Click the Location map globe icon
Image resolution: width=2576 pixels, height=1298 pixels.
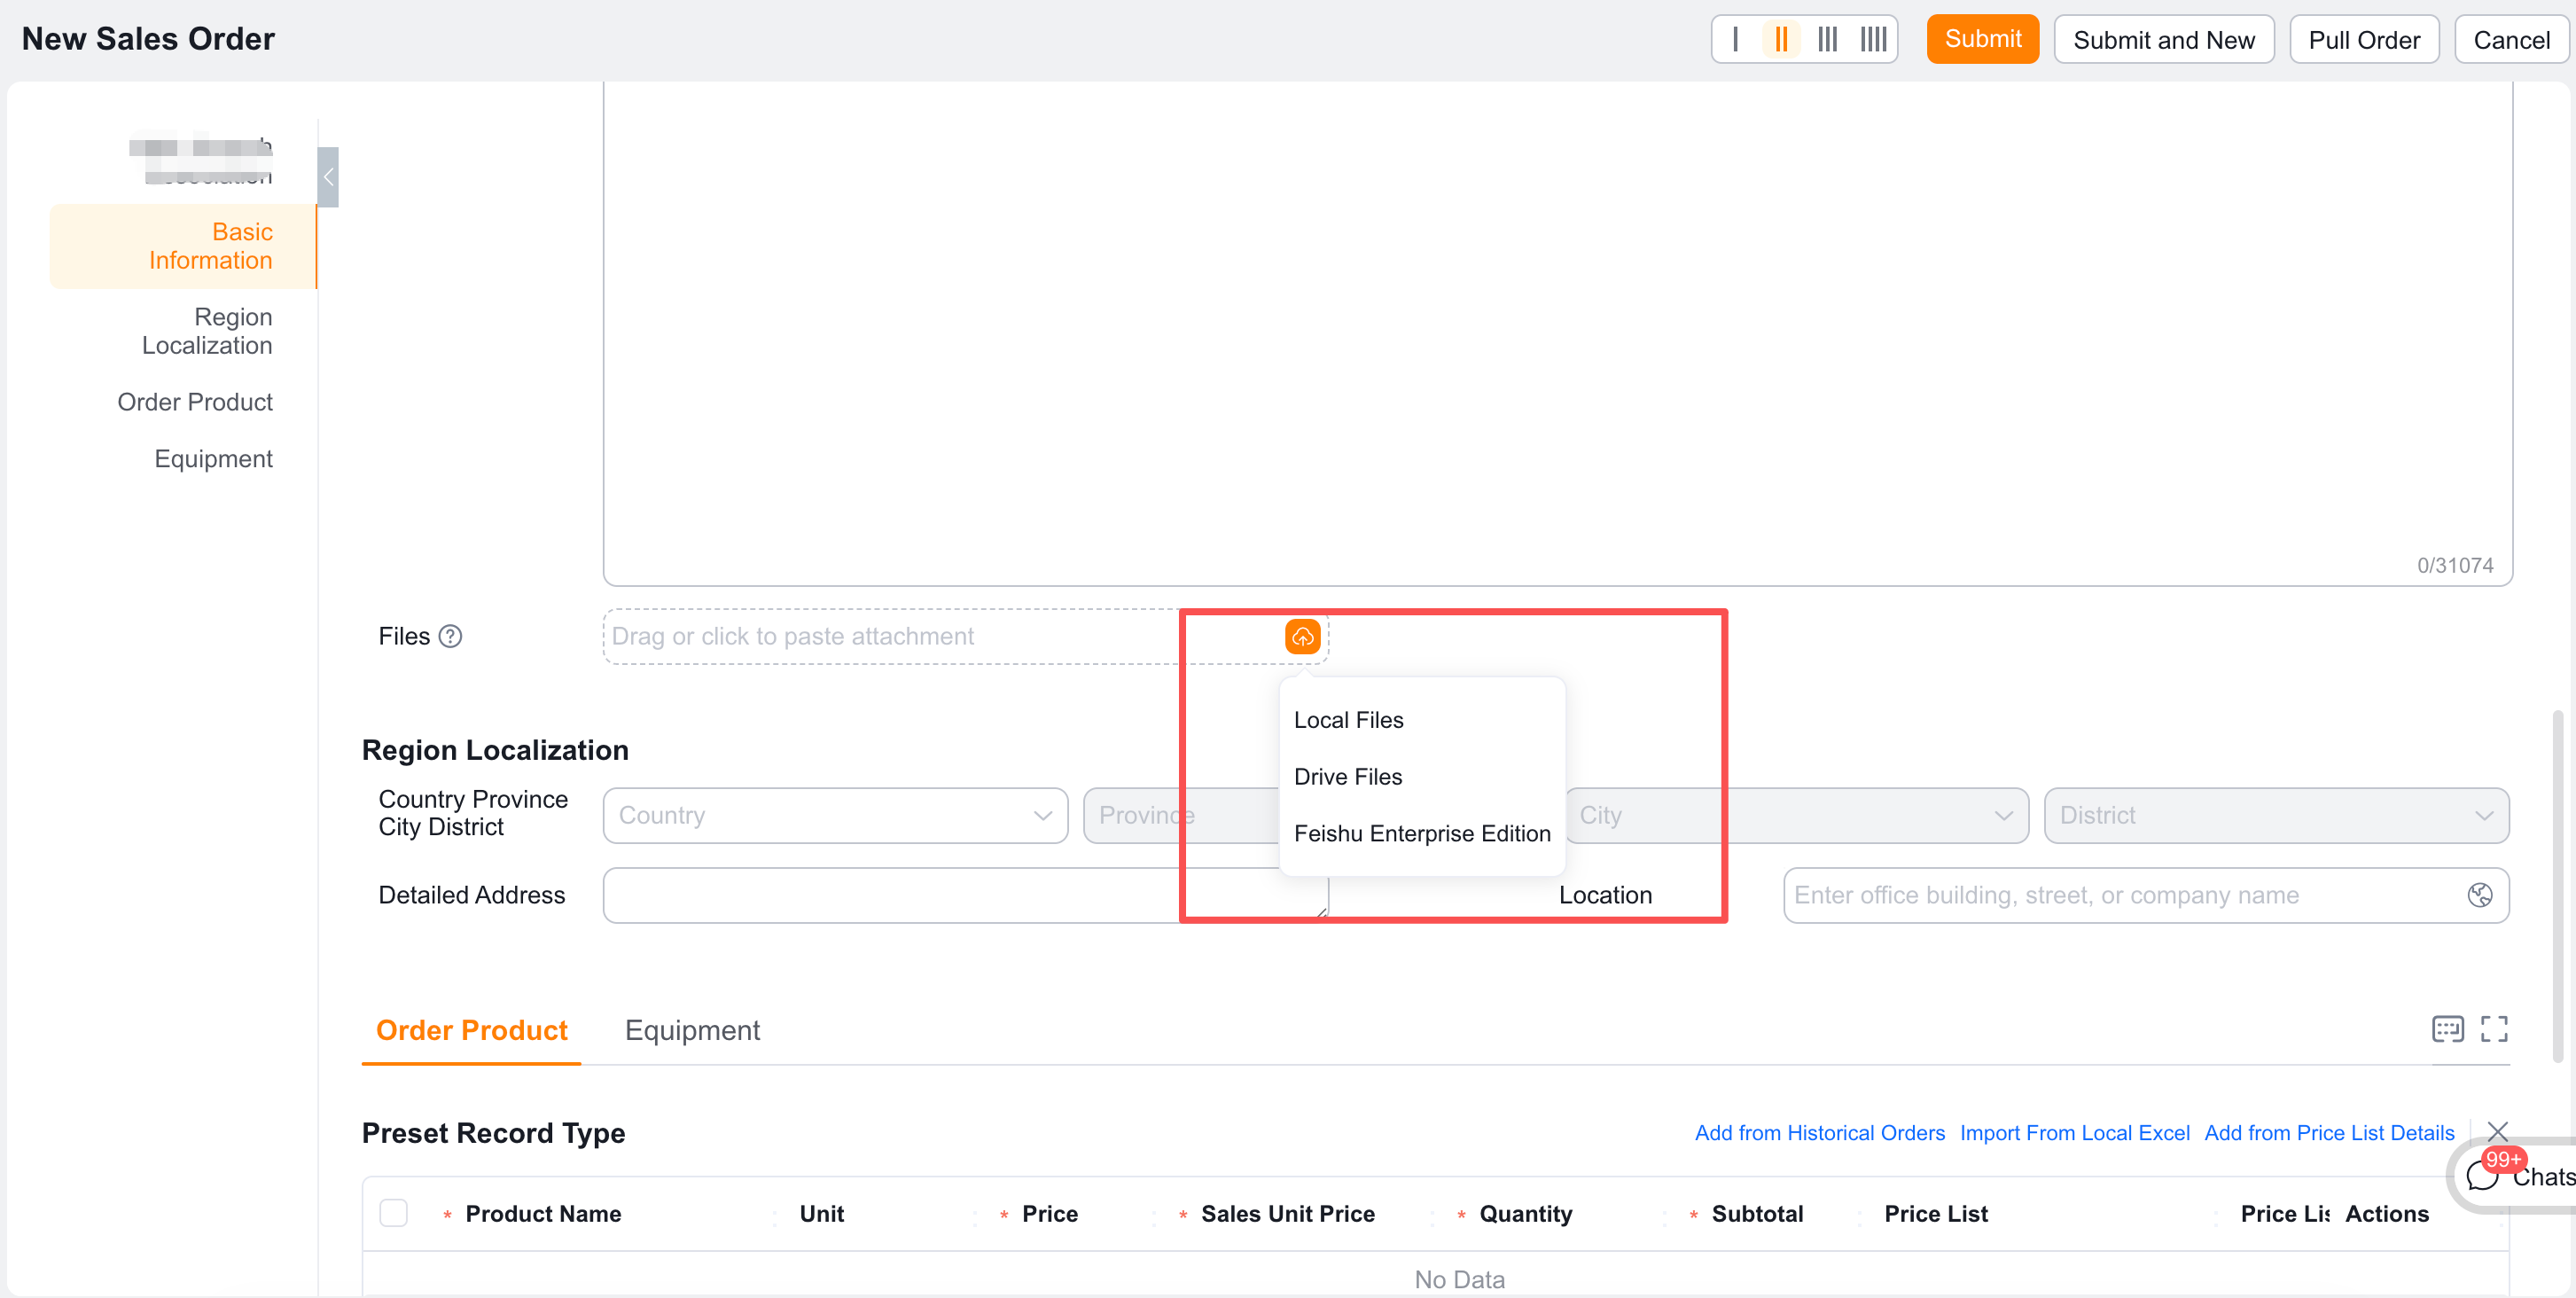click(x=2479, y=895)
